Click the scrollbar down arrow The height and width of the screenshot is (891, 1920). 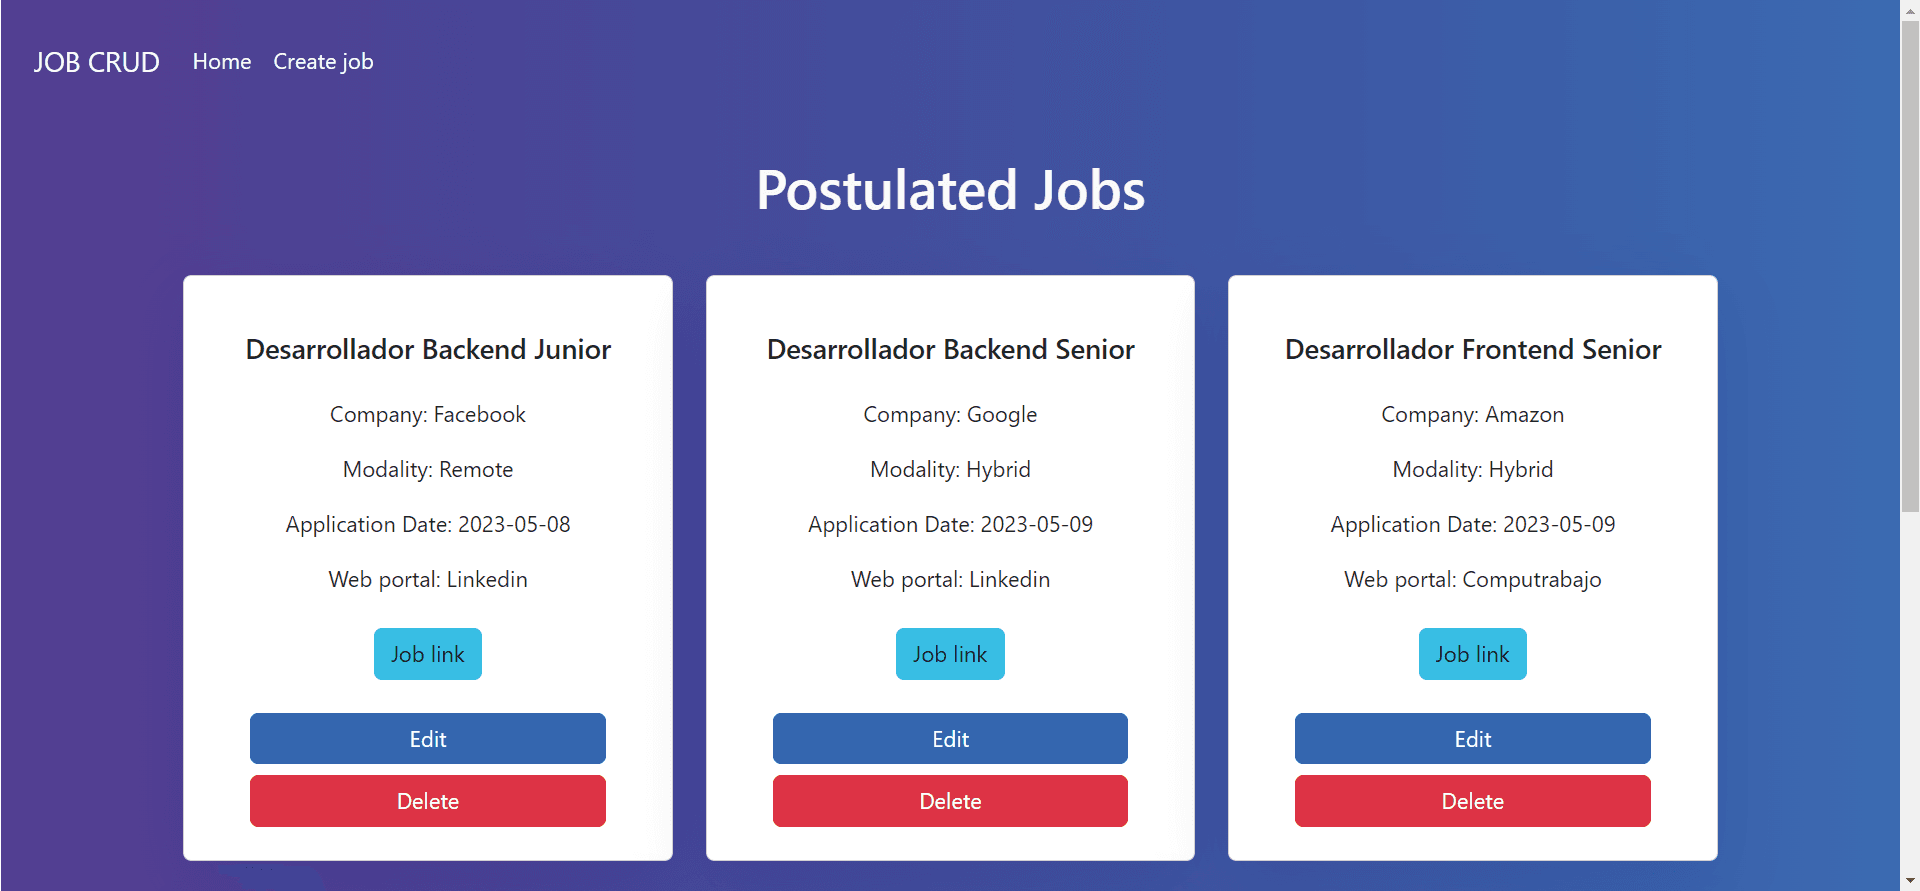click(x=1910, y=881)
